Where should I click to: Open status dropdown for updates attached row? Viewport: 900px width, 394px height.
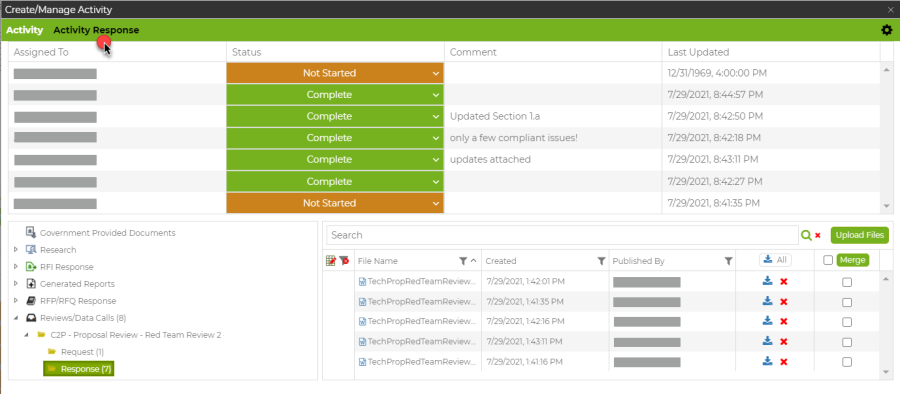click(335, 160)
